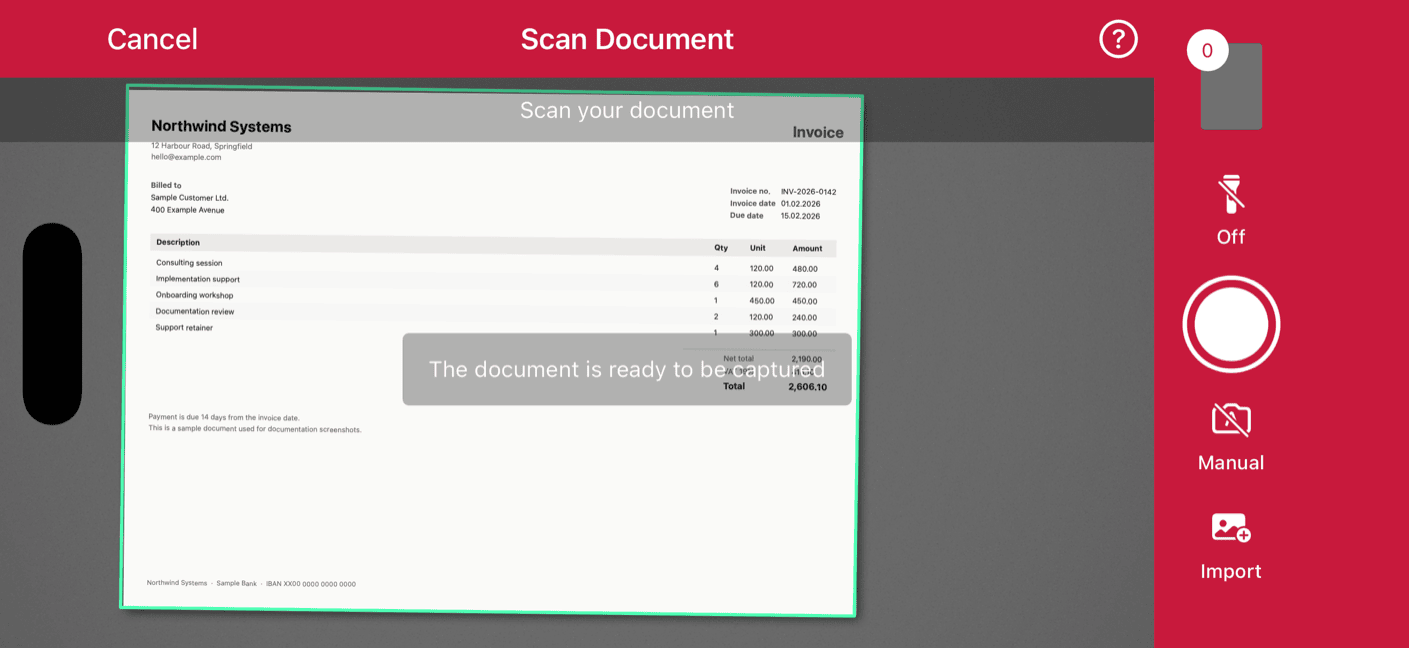
Task: Click the 'Consulting session' row
Action: pos(495,266)
